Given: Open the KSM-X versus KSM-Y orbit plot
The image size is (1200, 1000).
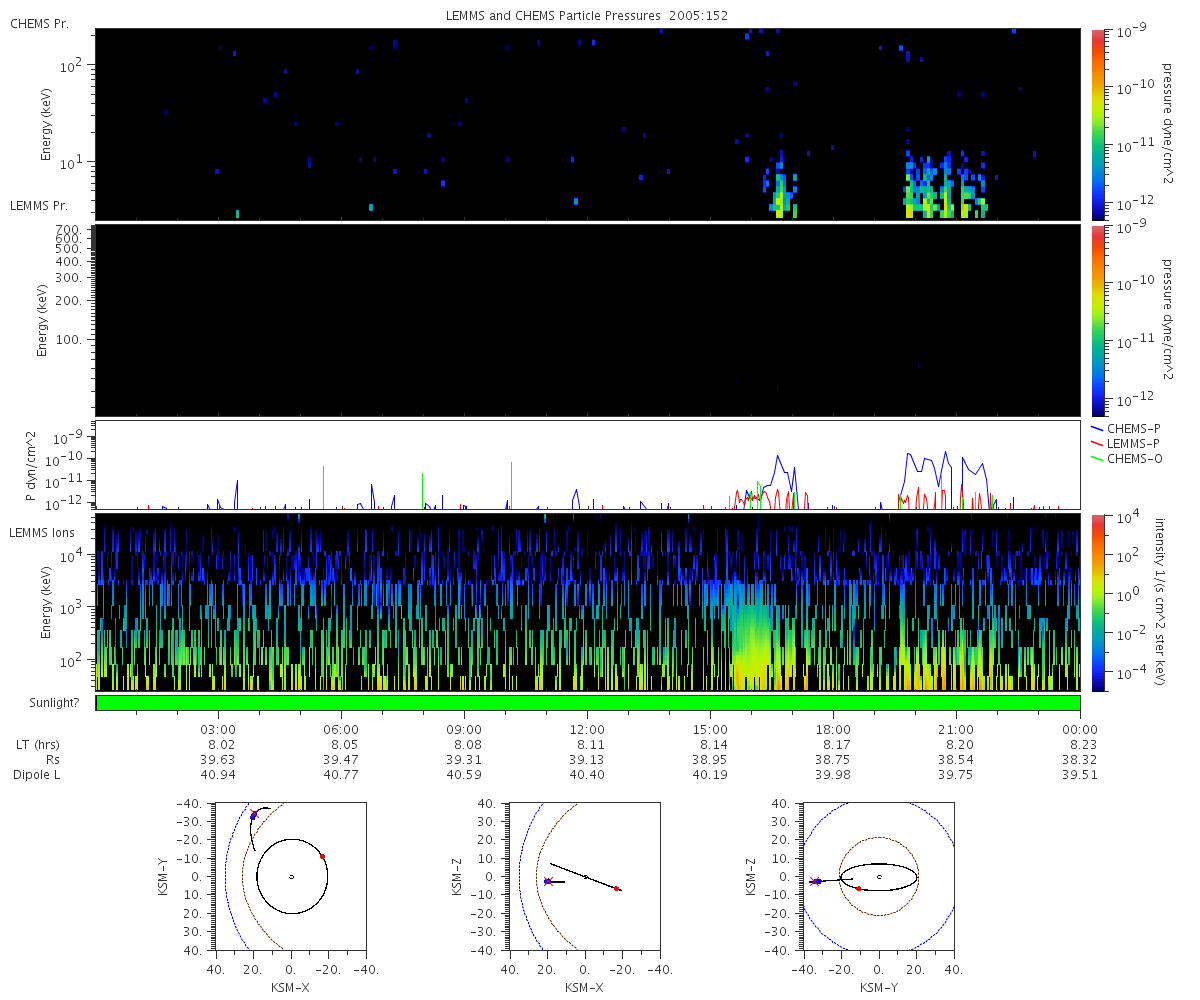Looking at the screenshot, I should point(291,876).
